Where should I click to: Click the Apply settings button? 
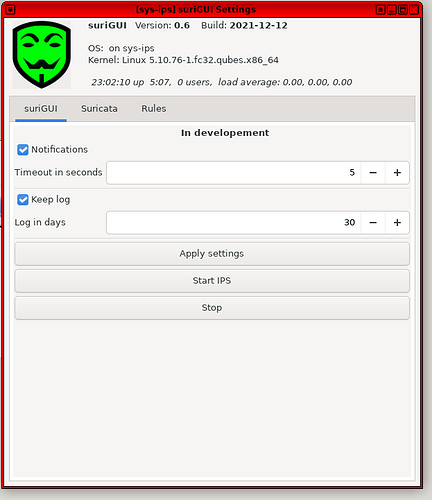click(212, 254)
